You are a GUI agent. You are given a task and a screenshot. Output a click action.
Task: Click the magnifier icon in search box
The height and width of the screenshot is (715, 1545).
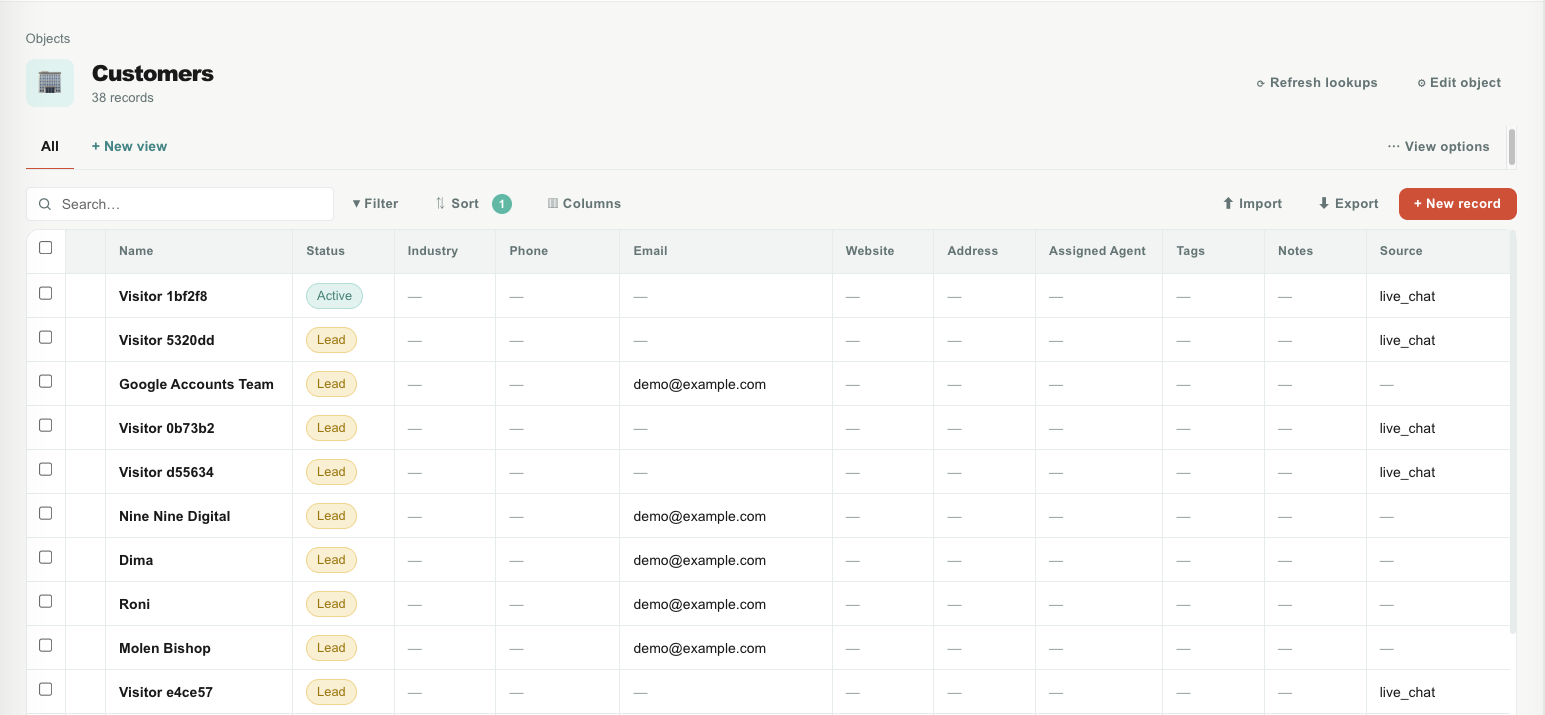click(x=45, y=204)
